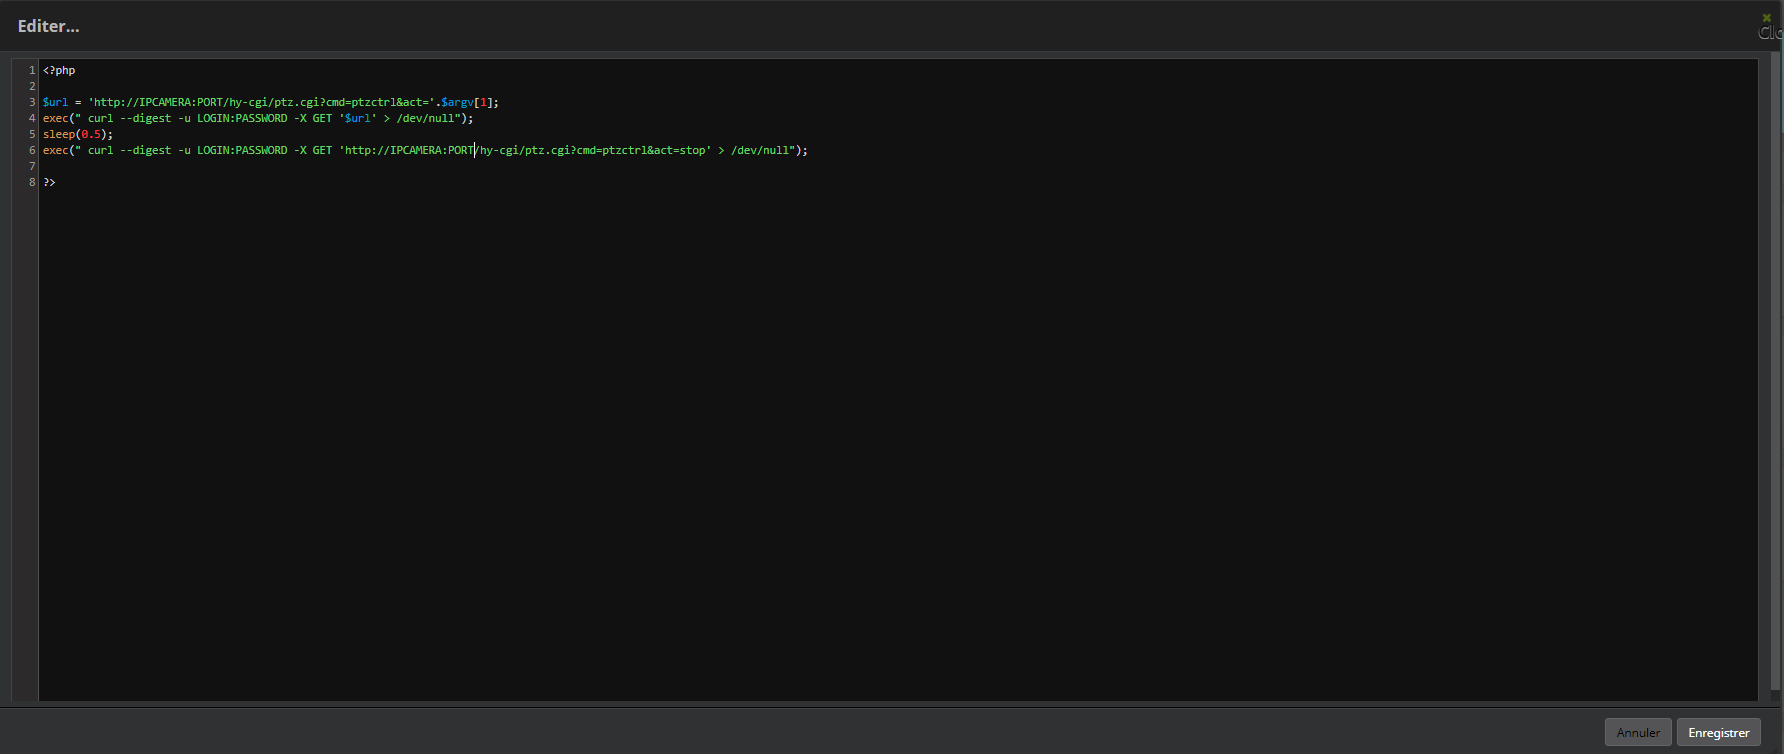Click the 'sleep' call on line 5
The height and width of the screenshot is (754, 1784).
tap(59, 134)
